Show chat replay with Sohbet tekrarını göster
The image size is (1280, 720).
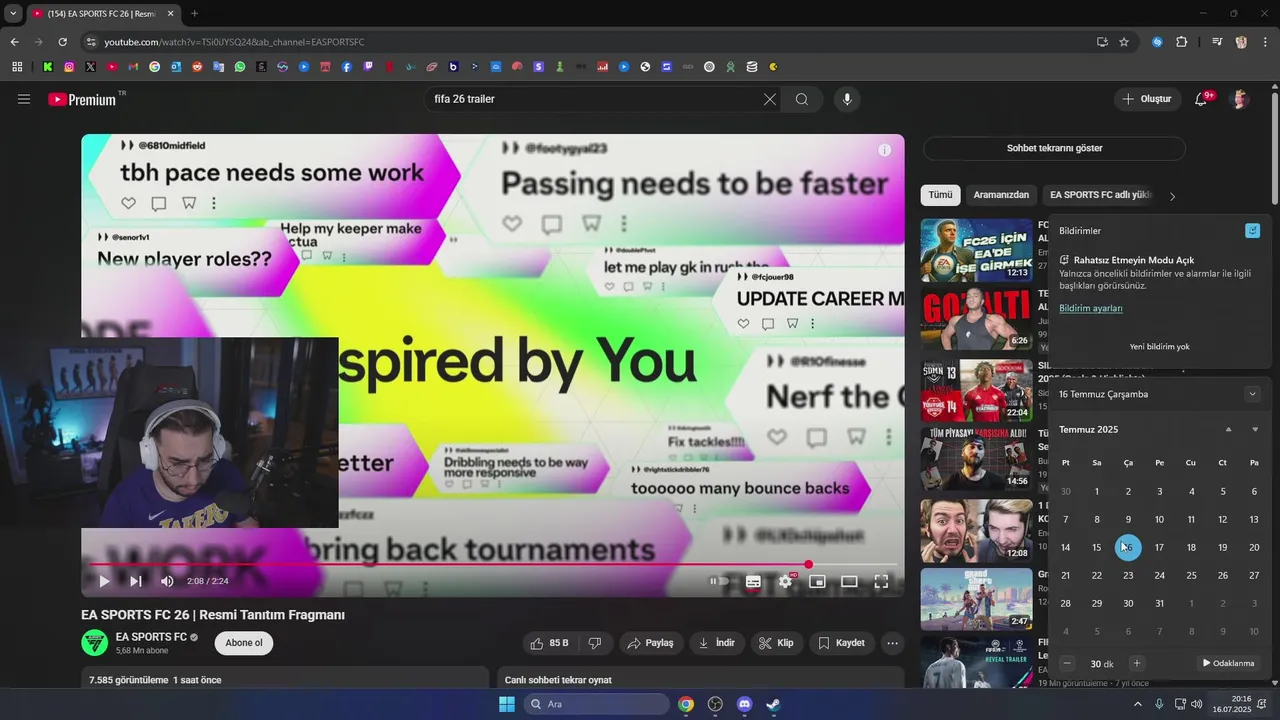(1054, 148)
